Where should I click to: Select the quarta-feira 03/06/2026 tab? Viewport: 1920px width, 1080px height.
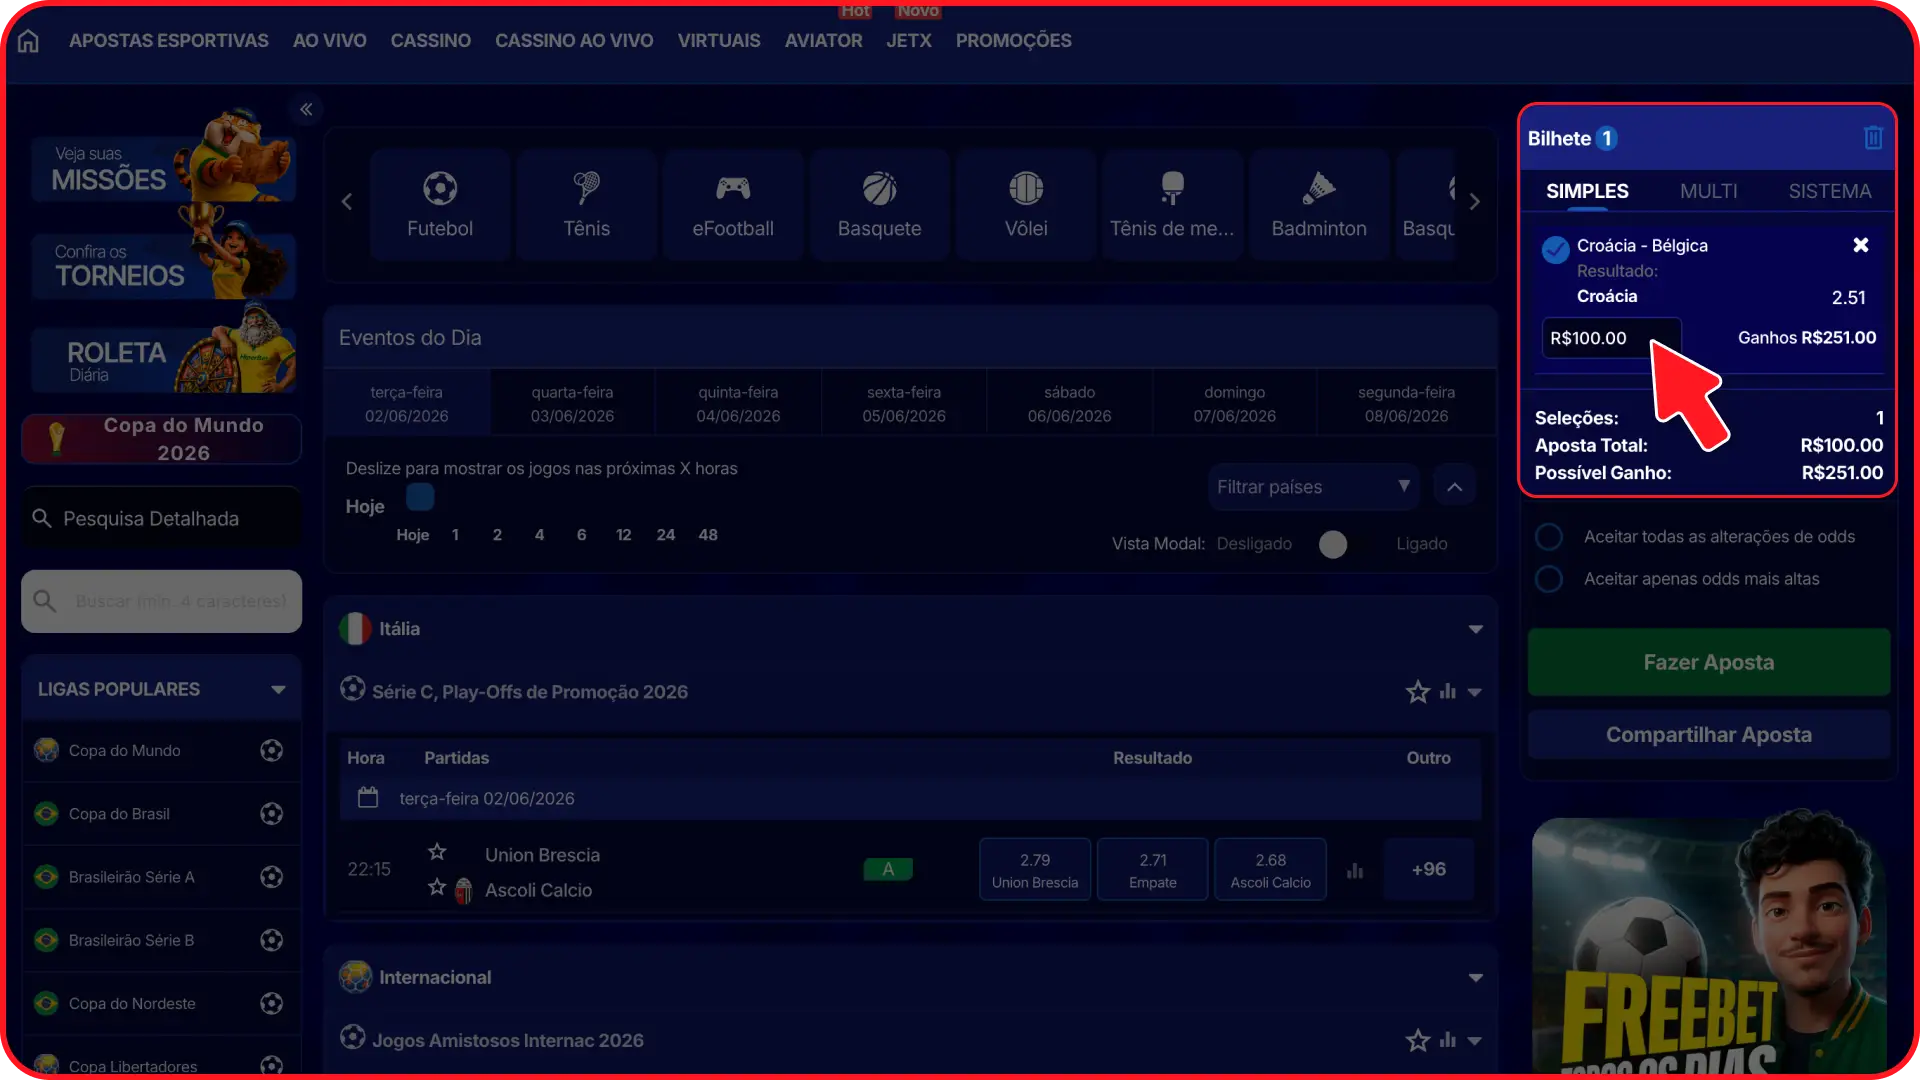[572, 404]
